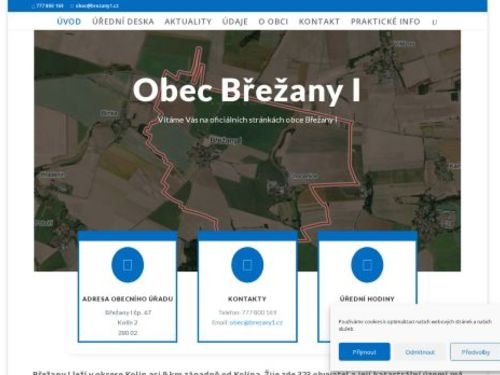The width and height of the screenshot is (500, 375).
Task: Click the search icon in navigation bar
Action: (434, 22)
